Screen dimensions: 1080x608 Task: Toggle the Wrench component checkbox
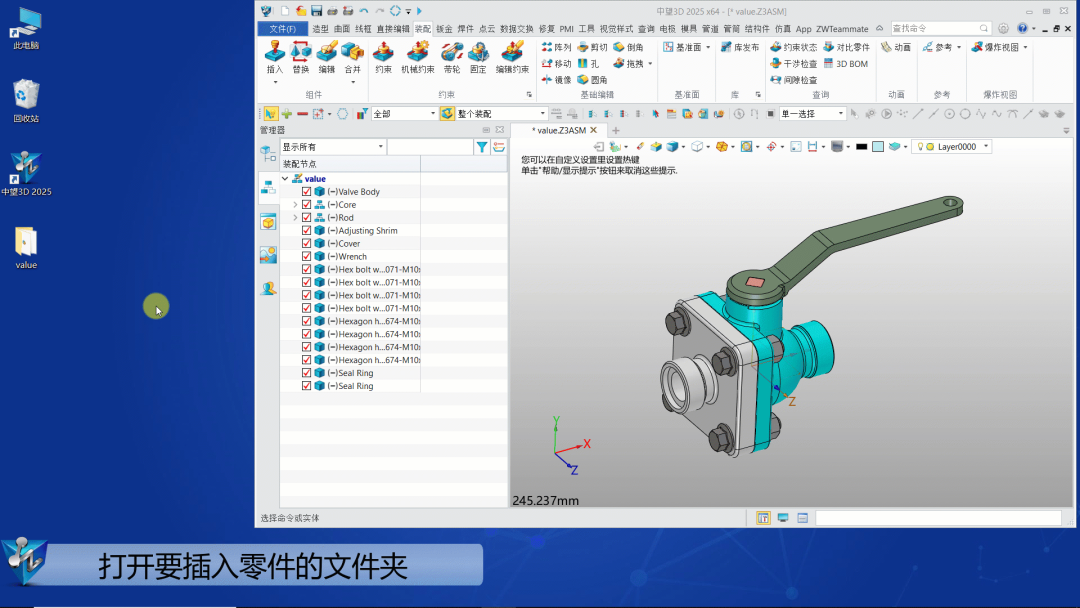pyautogui.click(x=307, y=257)
